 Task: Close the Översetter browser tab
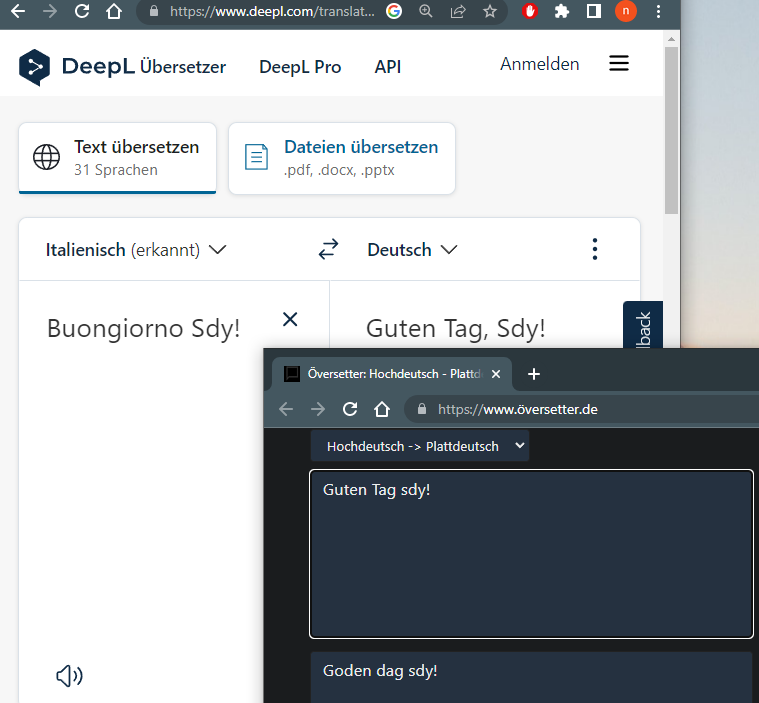tap(496, 374)
